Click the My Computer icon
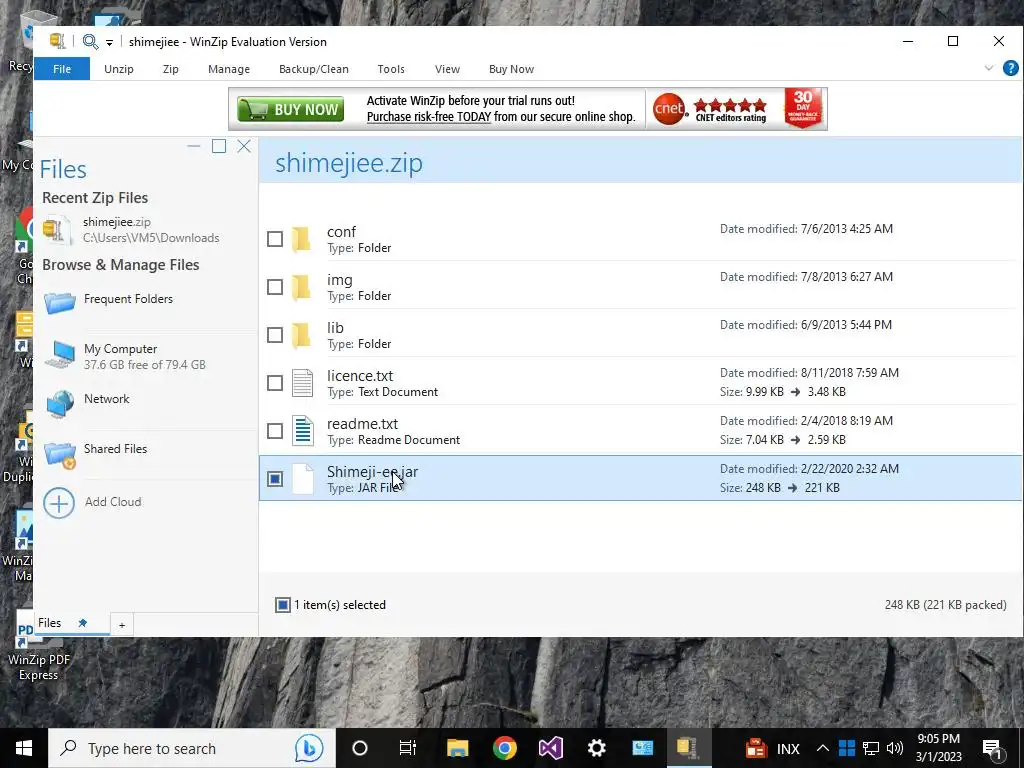The height and width of the screenshot is (768, 1024). pos(60,355)
